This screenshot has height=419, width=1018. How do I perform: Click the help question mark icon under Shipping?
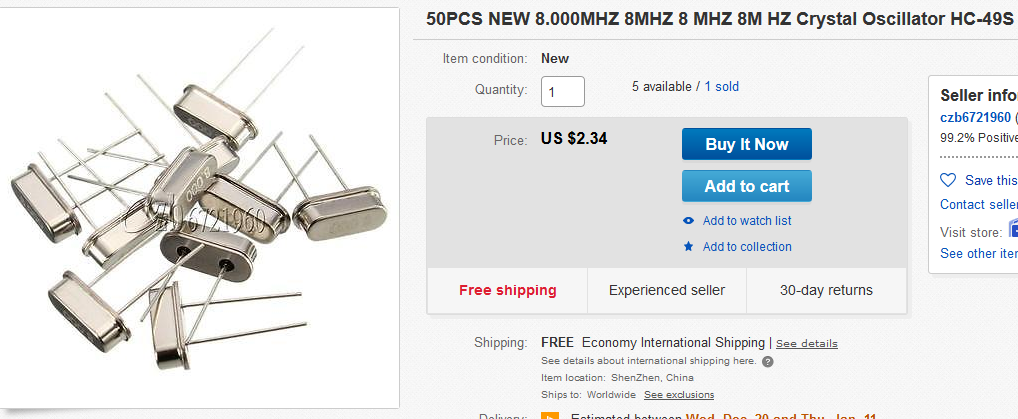tap(767, 361)
